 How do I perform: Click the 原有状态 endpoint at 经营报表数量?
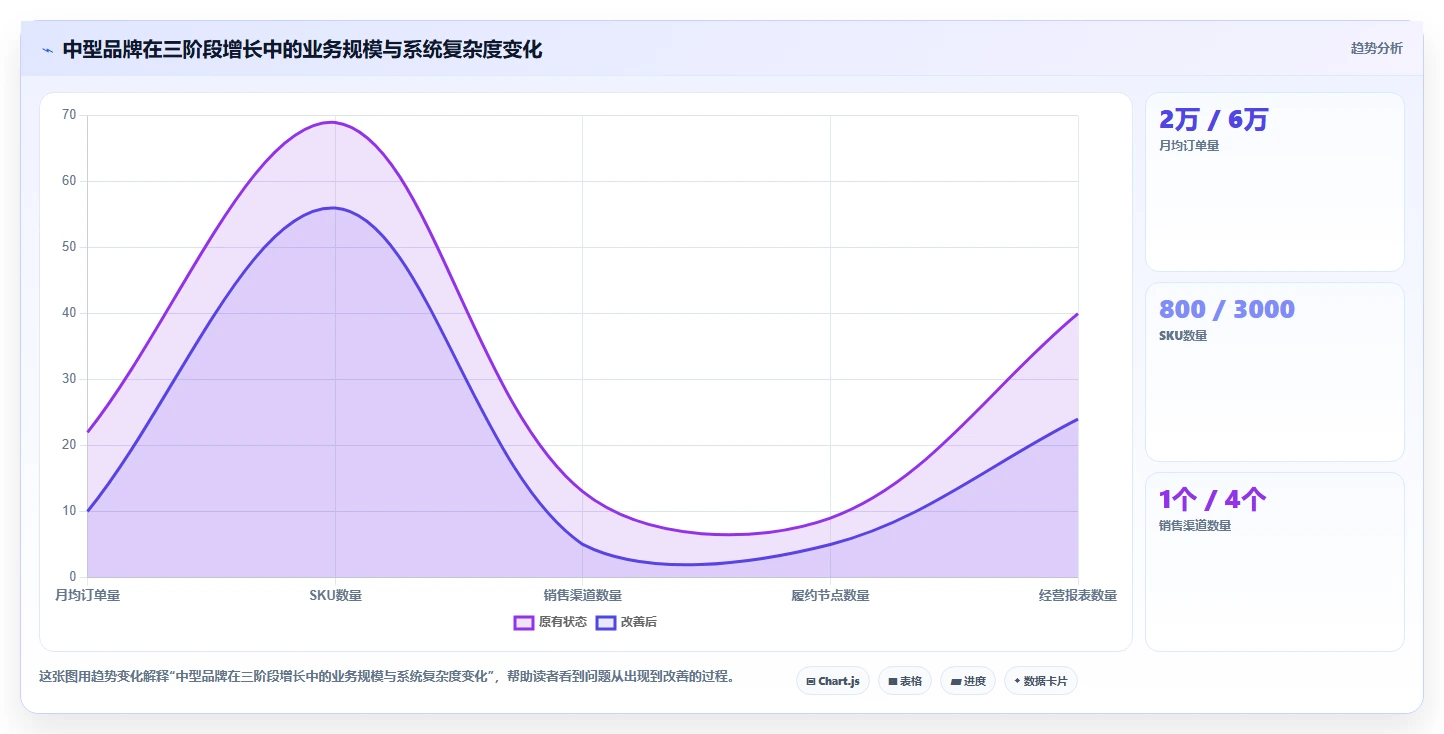pos(1077,314)
